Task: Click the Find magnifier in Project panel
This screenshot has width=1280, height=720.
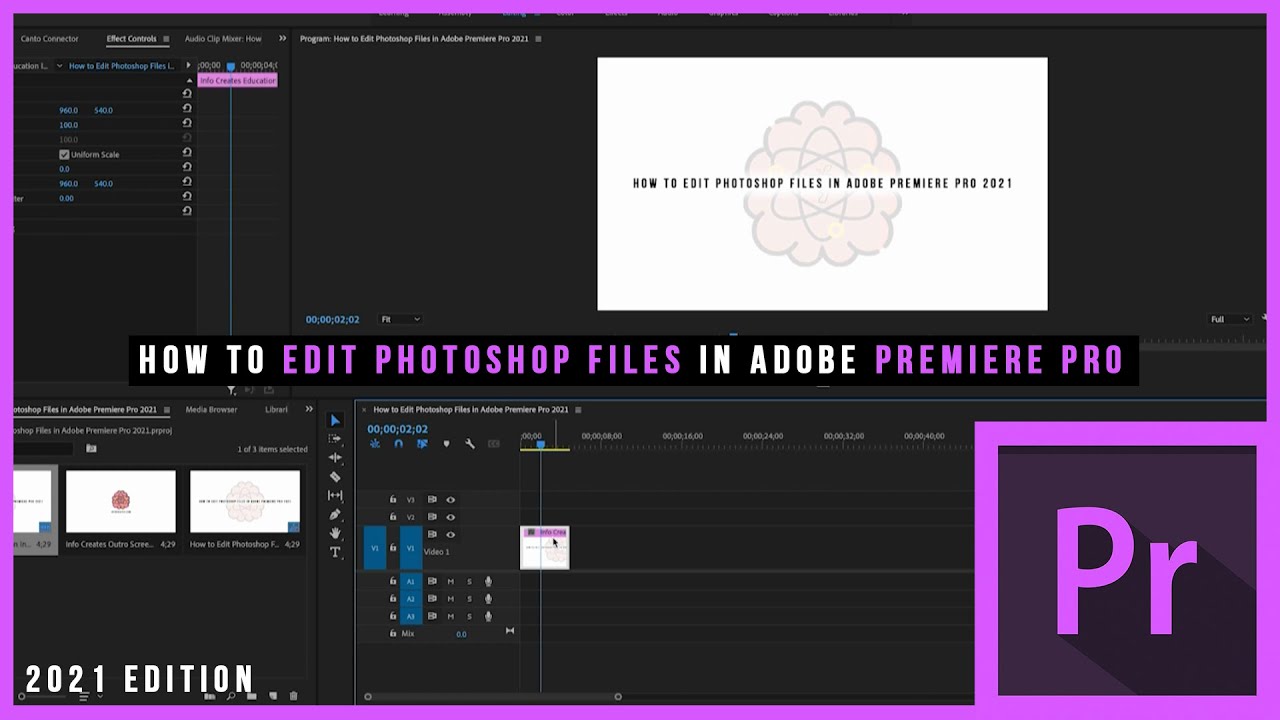Action: pos(232,695)
